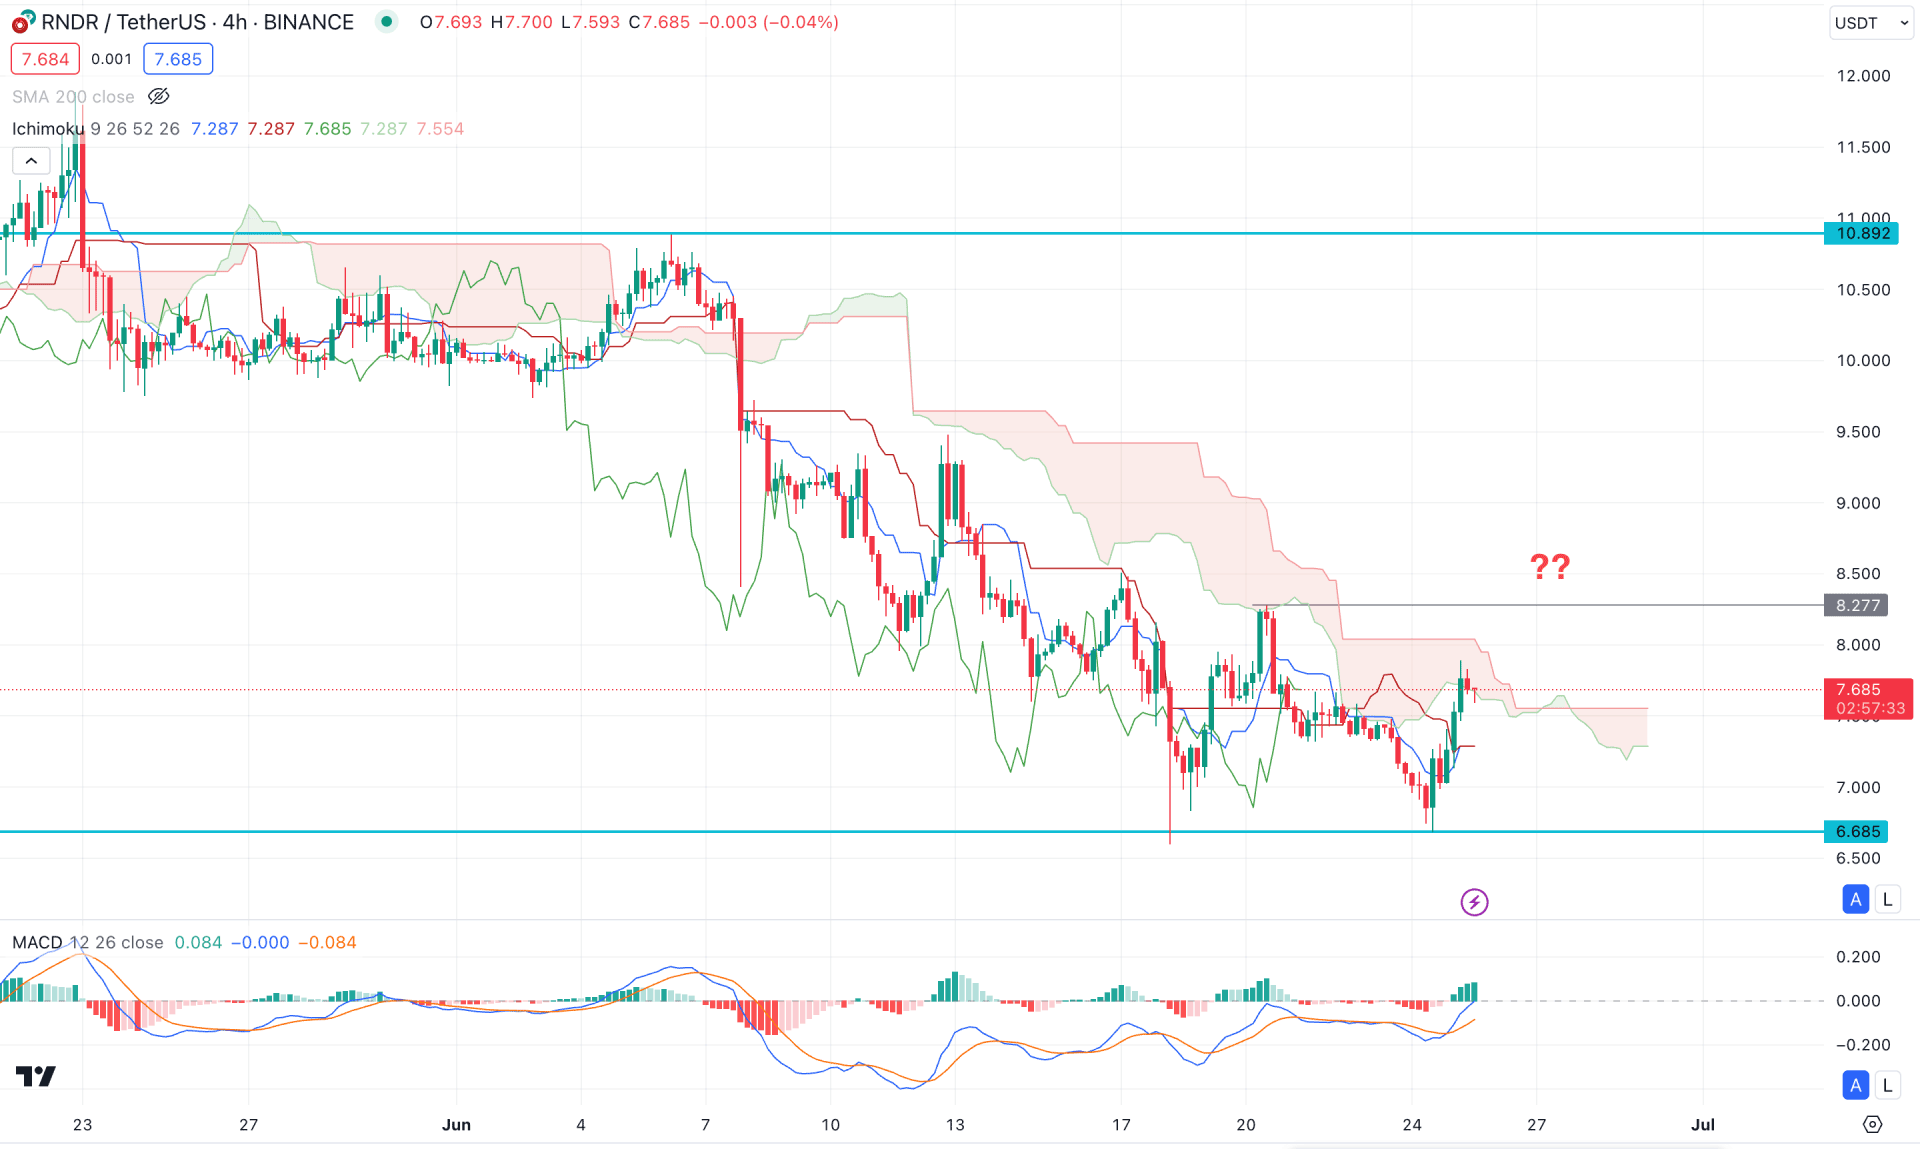
Task: Click the price change −0.003 (−0.04%) text
Action: coord(768,22)
